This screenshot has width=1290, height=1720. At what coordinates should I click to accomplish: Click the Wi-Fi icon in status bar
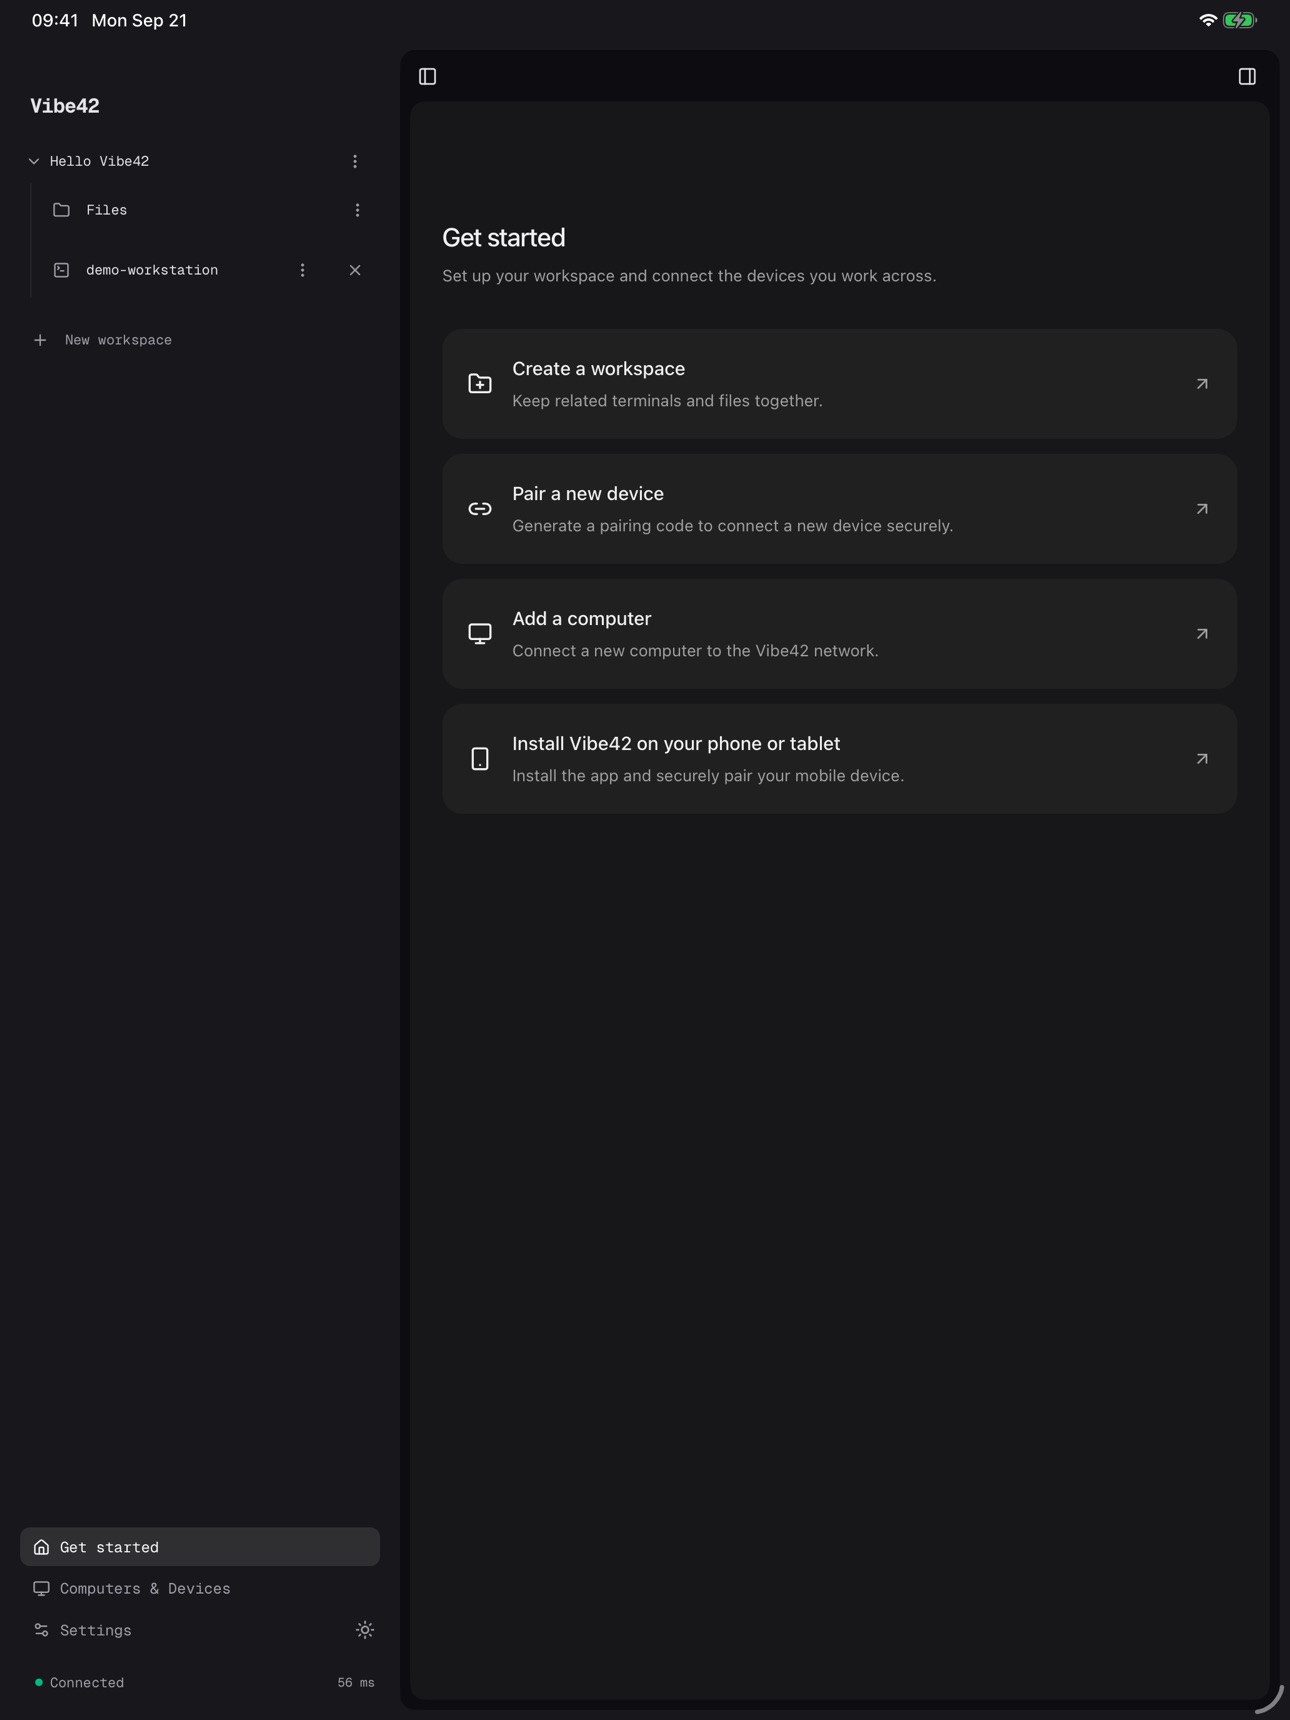pos(1208,20)
